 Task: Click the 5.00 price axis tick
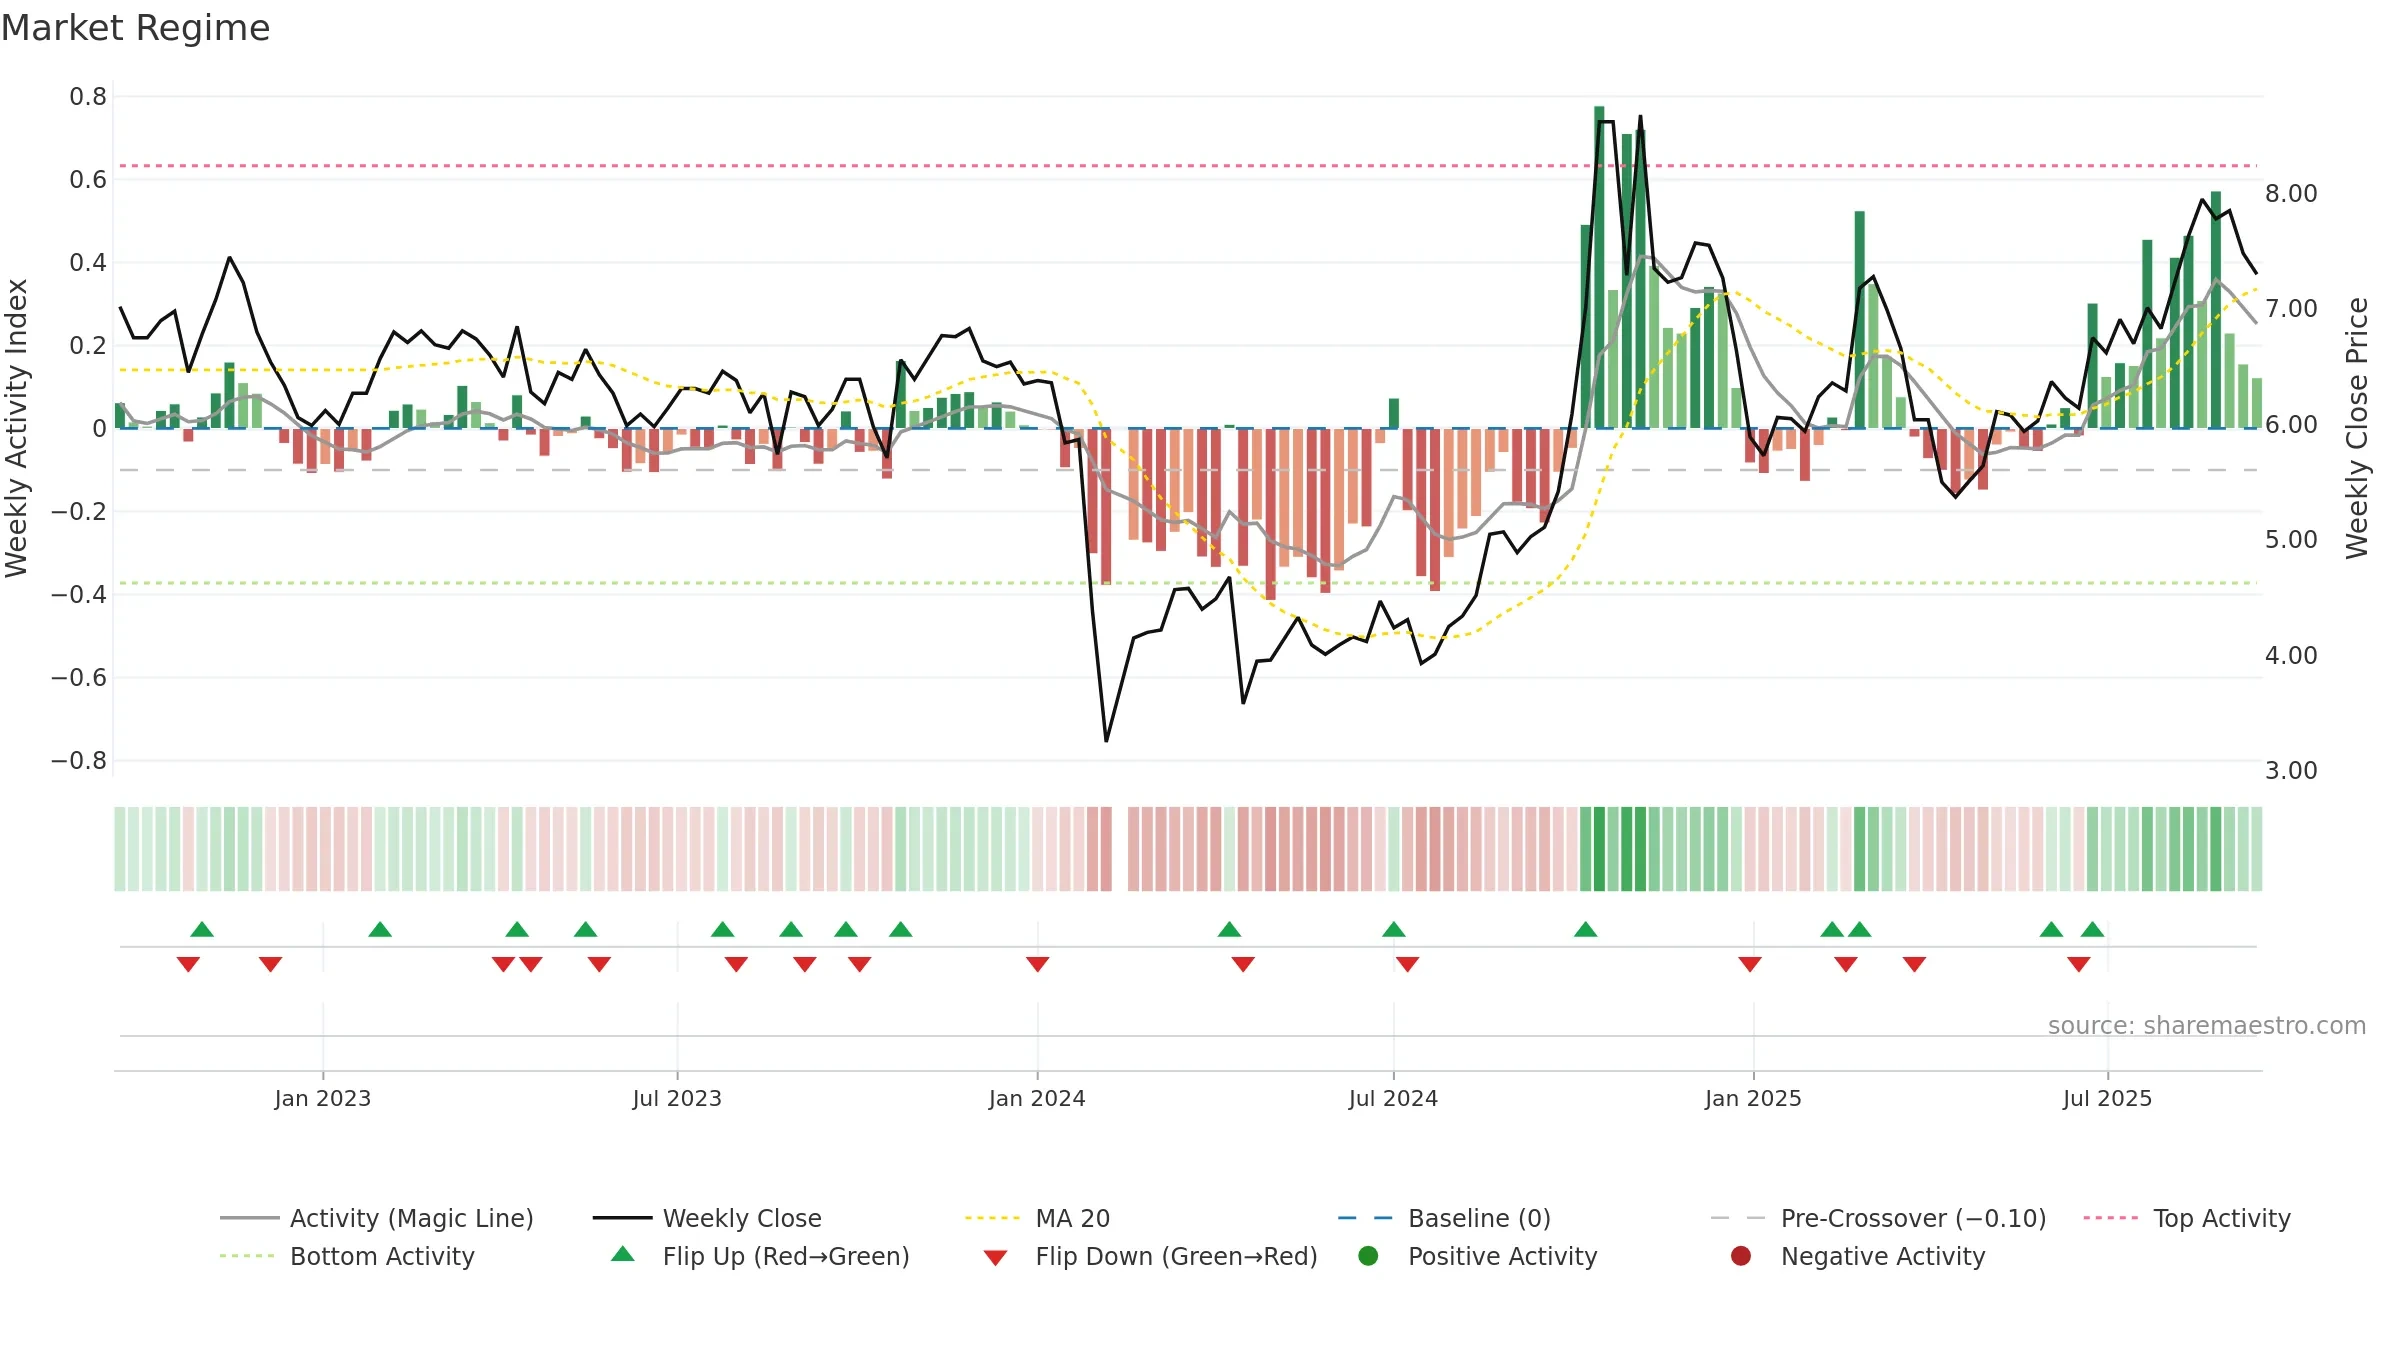click(x=2291, y=540)
